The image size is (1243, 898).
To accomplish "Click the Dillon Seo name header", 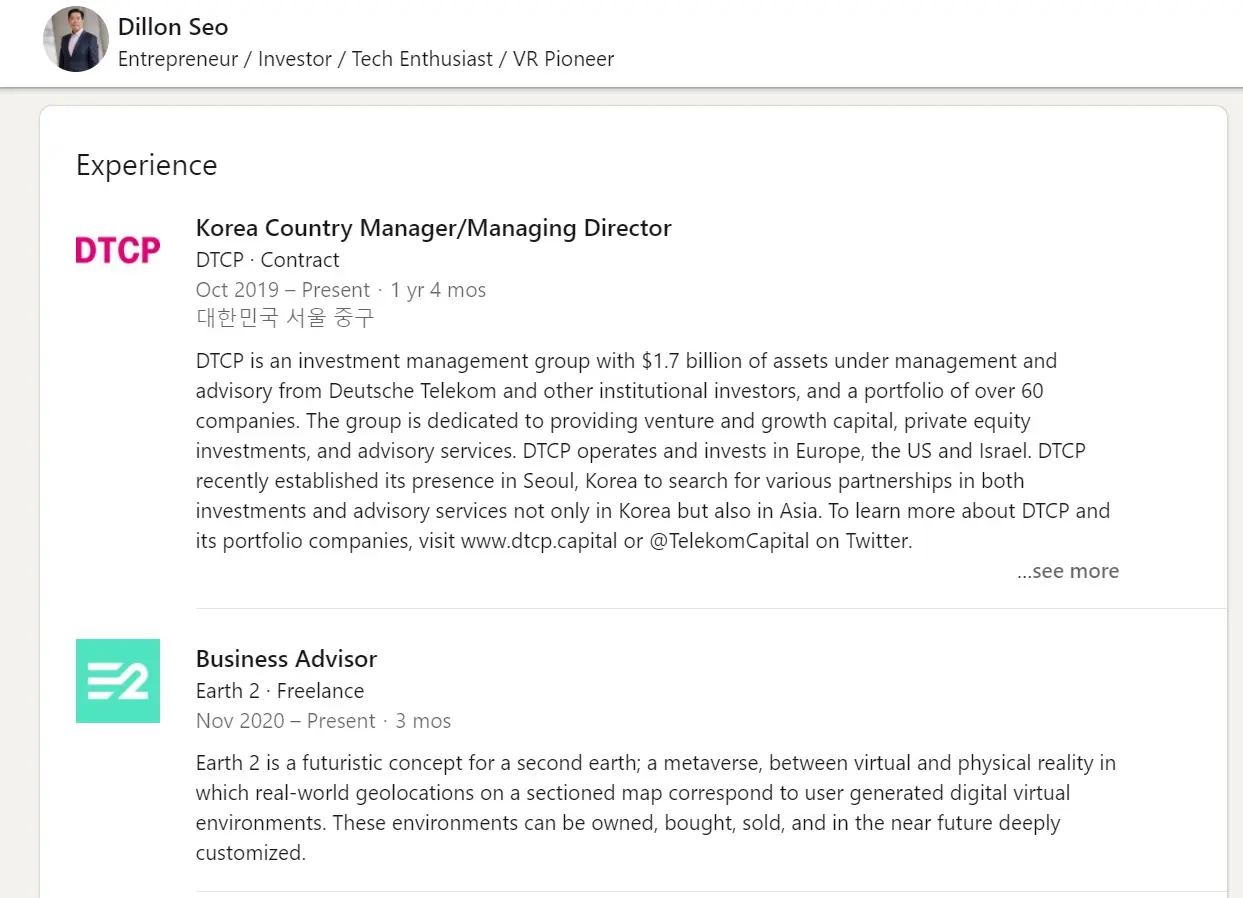I will click(173, 27).
